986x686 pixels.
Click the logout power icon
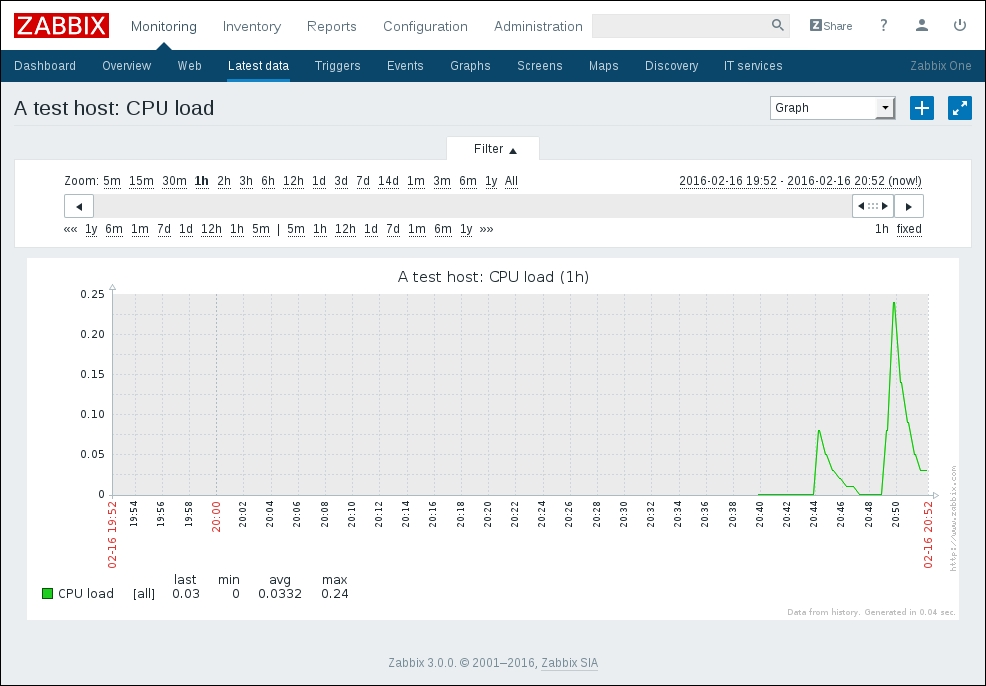click(x=960, y=26)
